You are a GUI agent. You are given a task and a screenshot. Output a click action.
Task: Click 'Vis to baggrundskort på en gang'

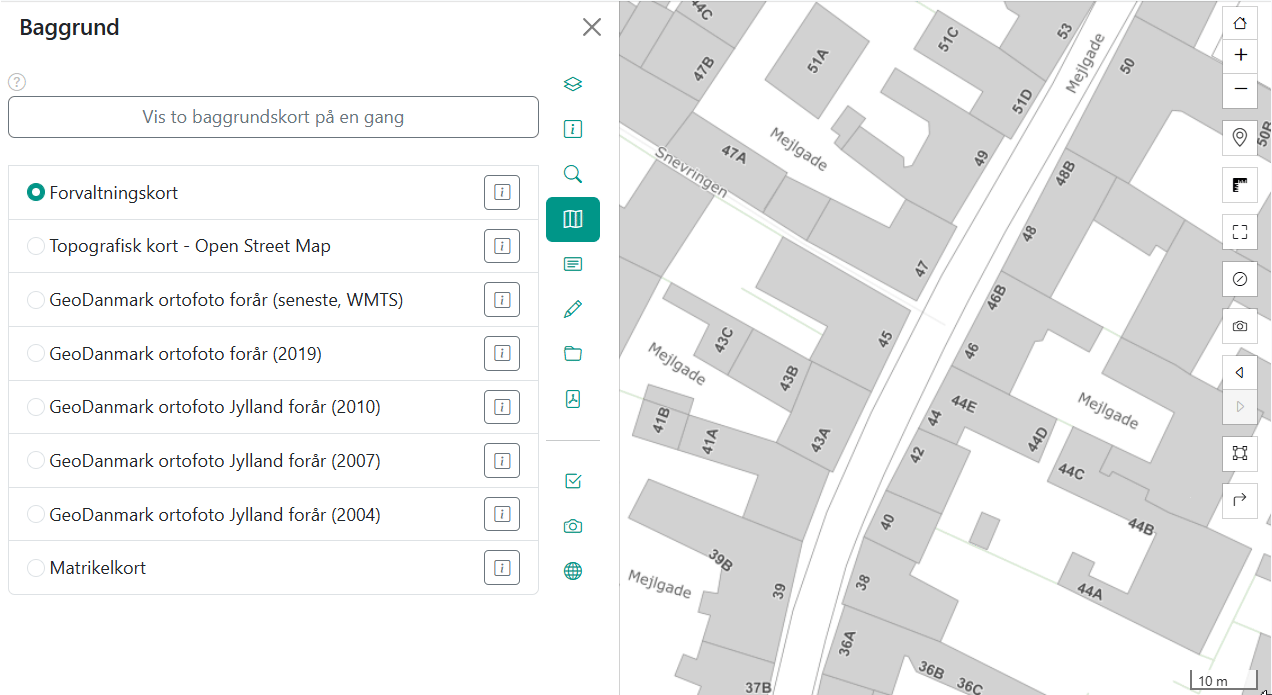point(273,117)
